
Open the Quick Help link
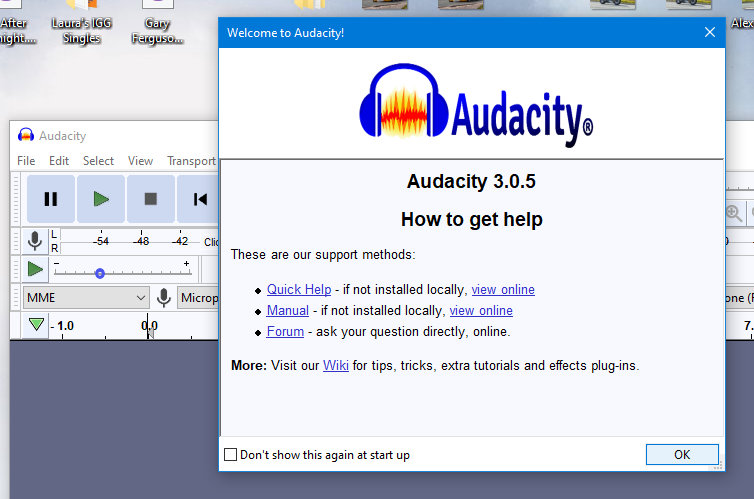(299, 289)
